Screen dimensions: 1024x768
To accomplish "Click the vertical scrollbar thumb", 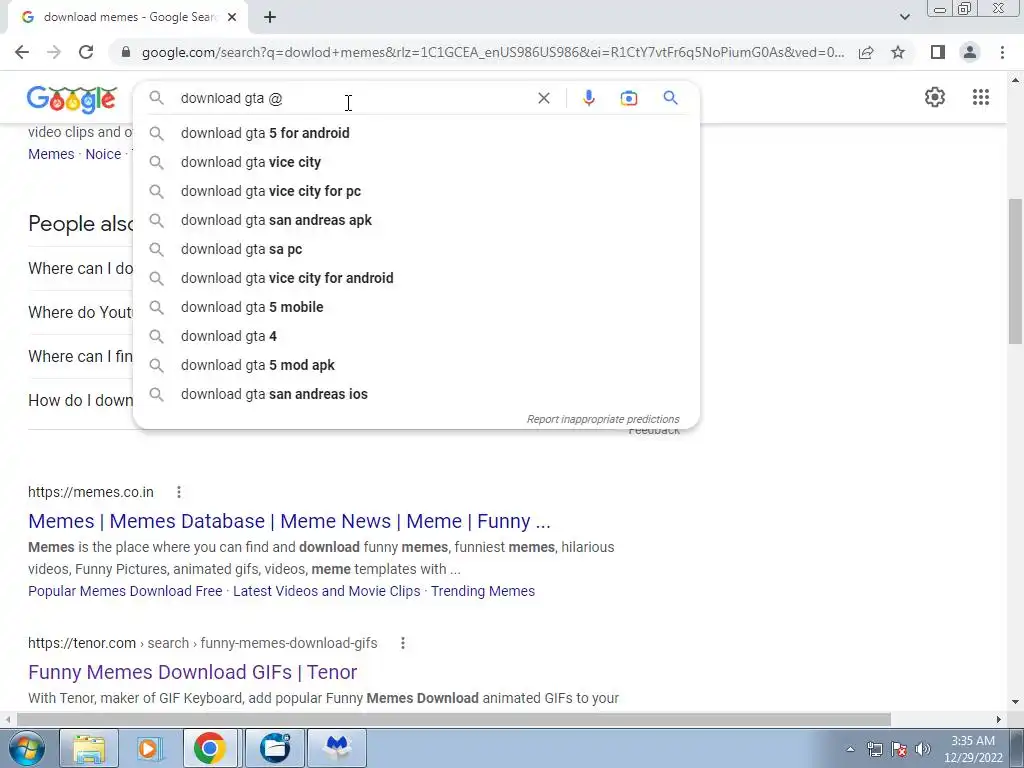I will [x=1015, y=271].
